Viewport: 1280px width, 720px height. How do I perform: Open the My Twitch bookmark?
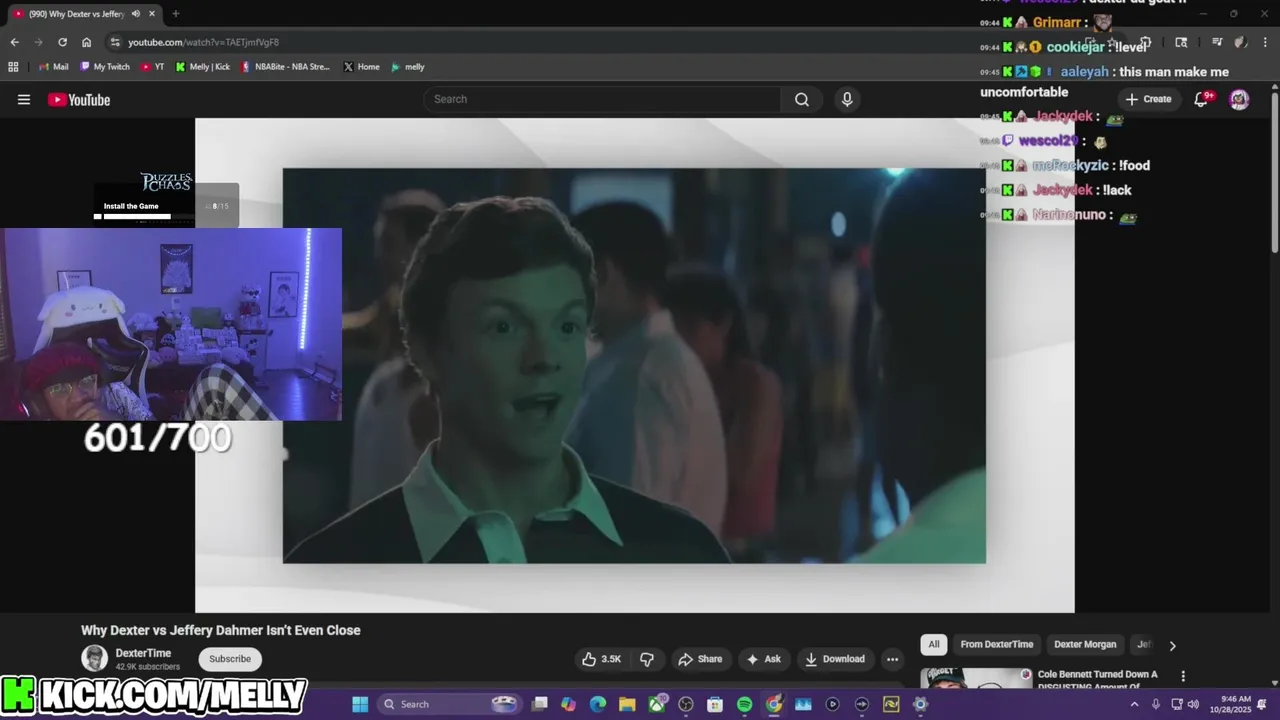tap(104, 67)
